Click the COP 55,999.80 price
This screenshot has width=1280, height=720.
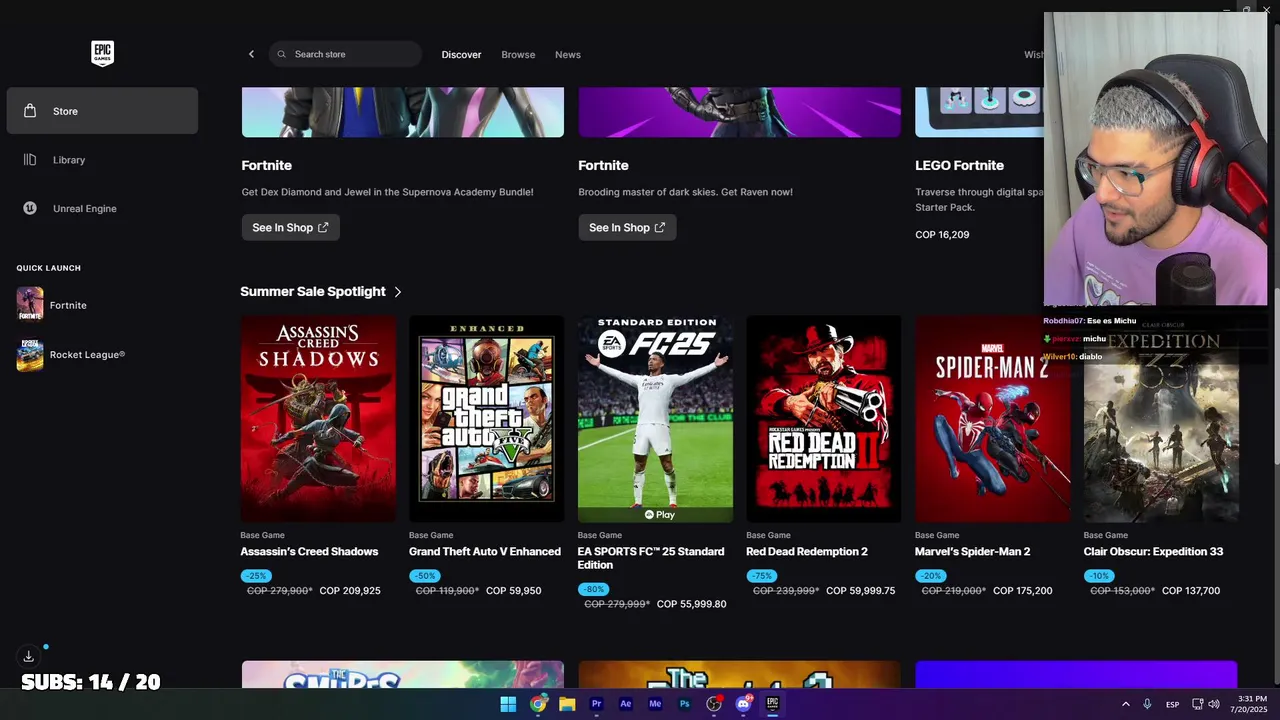pos(691,604)
